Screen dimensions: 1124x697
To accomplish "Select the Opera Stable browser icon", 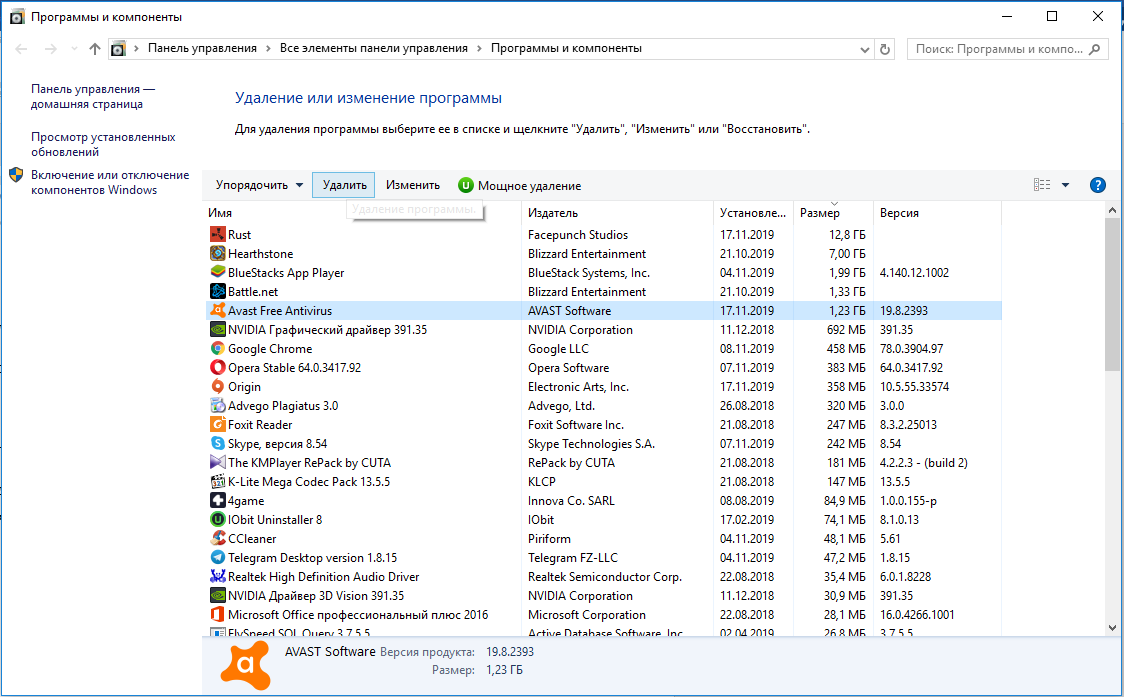I will pos(217,367).
